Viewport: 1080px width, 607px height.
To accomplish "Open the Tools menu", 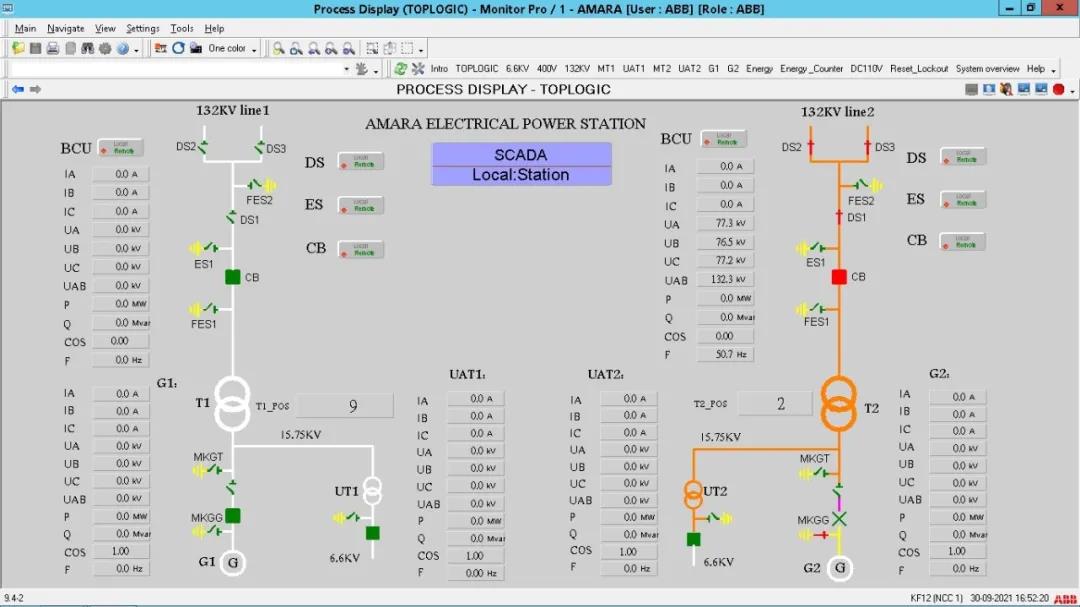I will click(182, 28).
